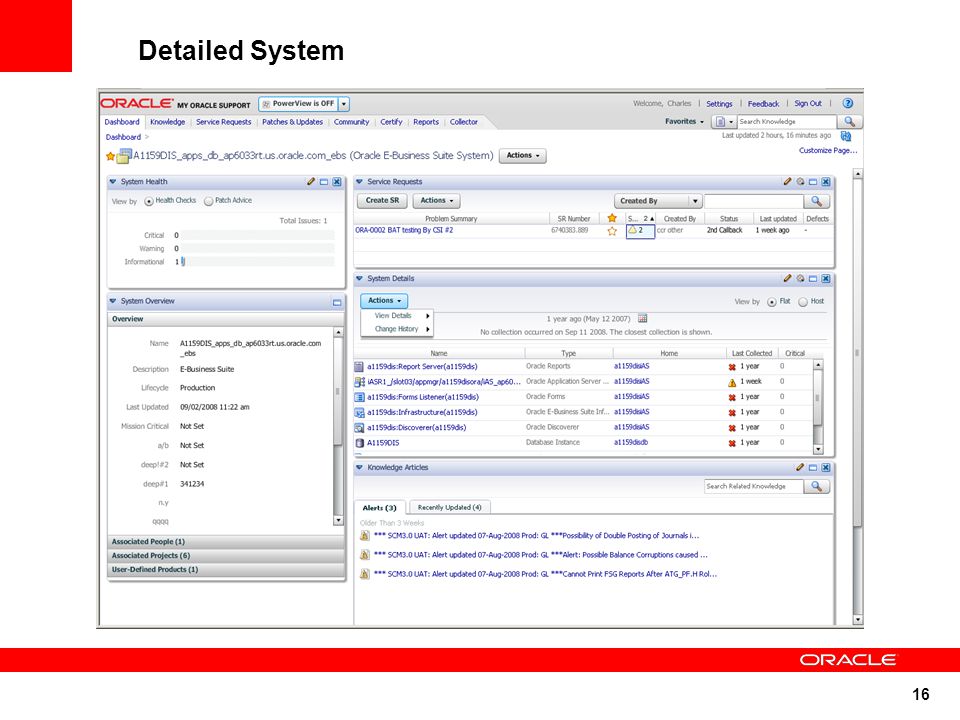
Task: Click alert icon for Cannot Print FSG Reports article
Action: [364, 574]
